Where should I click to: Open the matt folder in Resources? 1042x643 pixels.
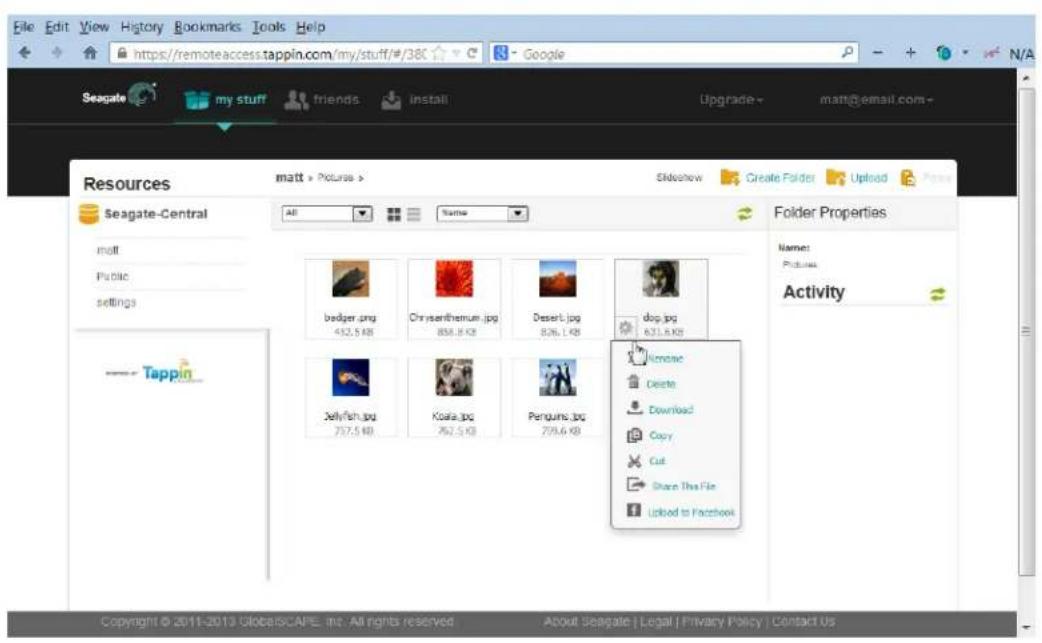(108, 250)
